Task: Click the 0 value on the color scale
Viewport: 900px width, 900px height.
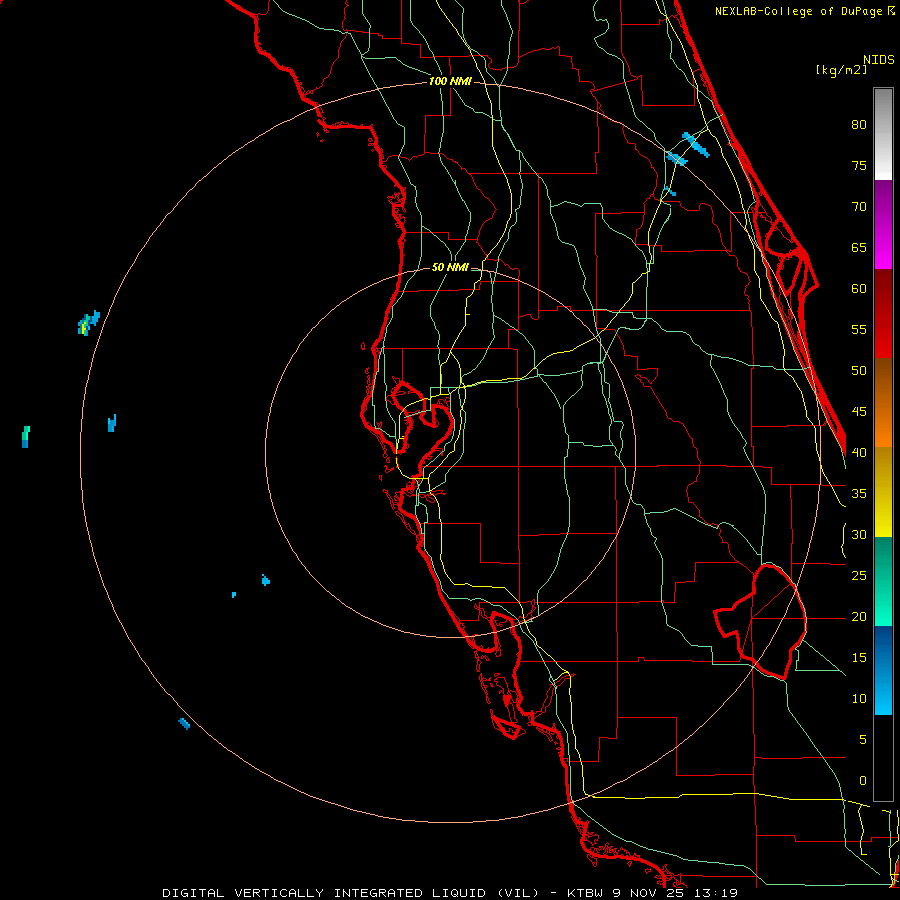Action: (x=863, y=781)
